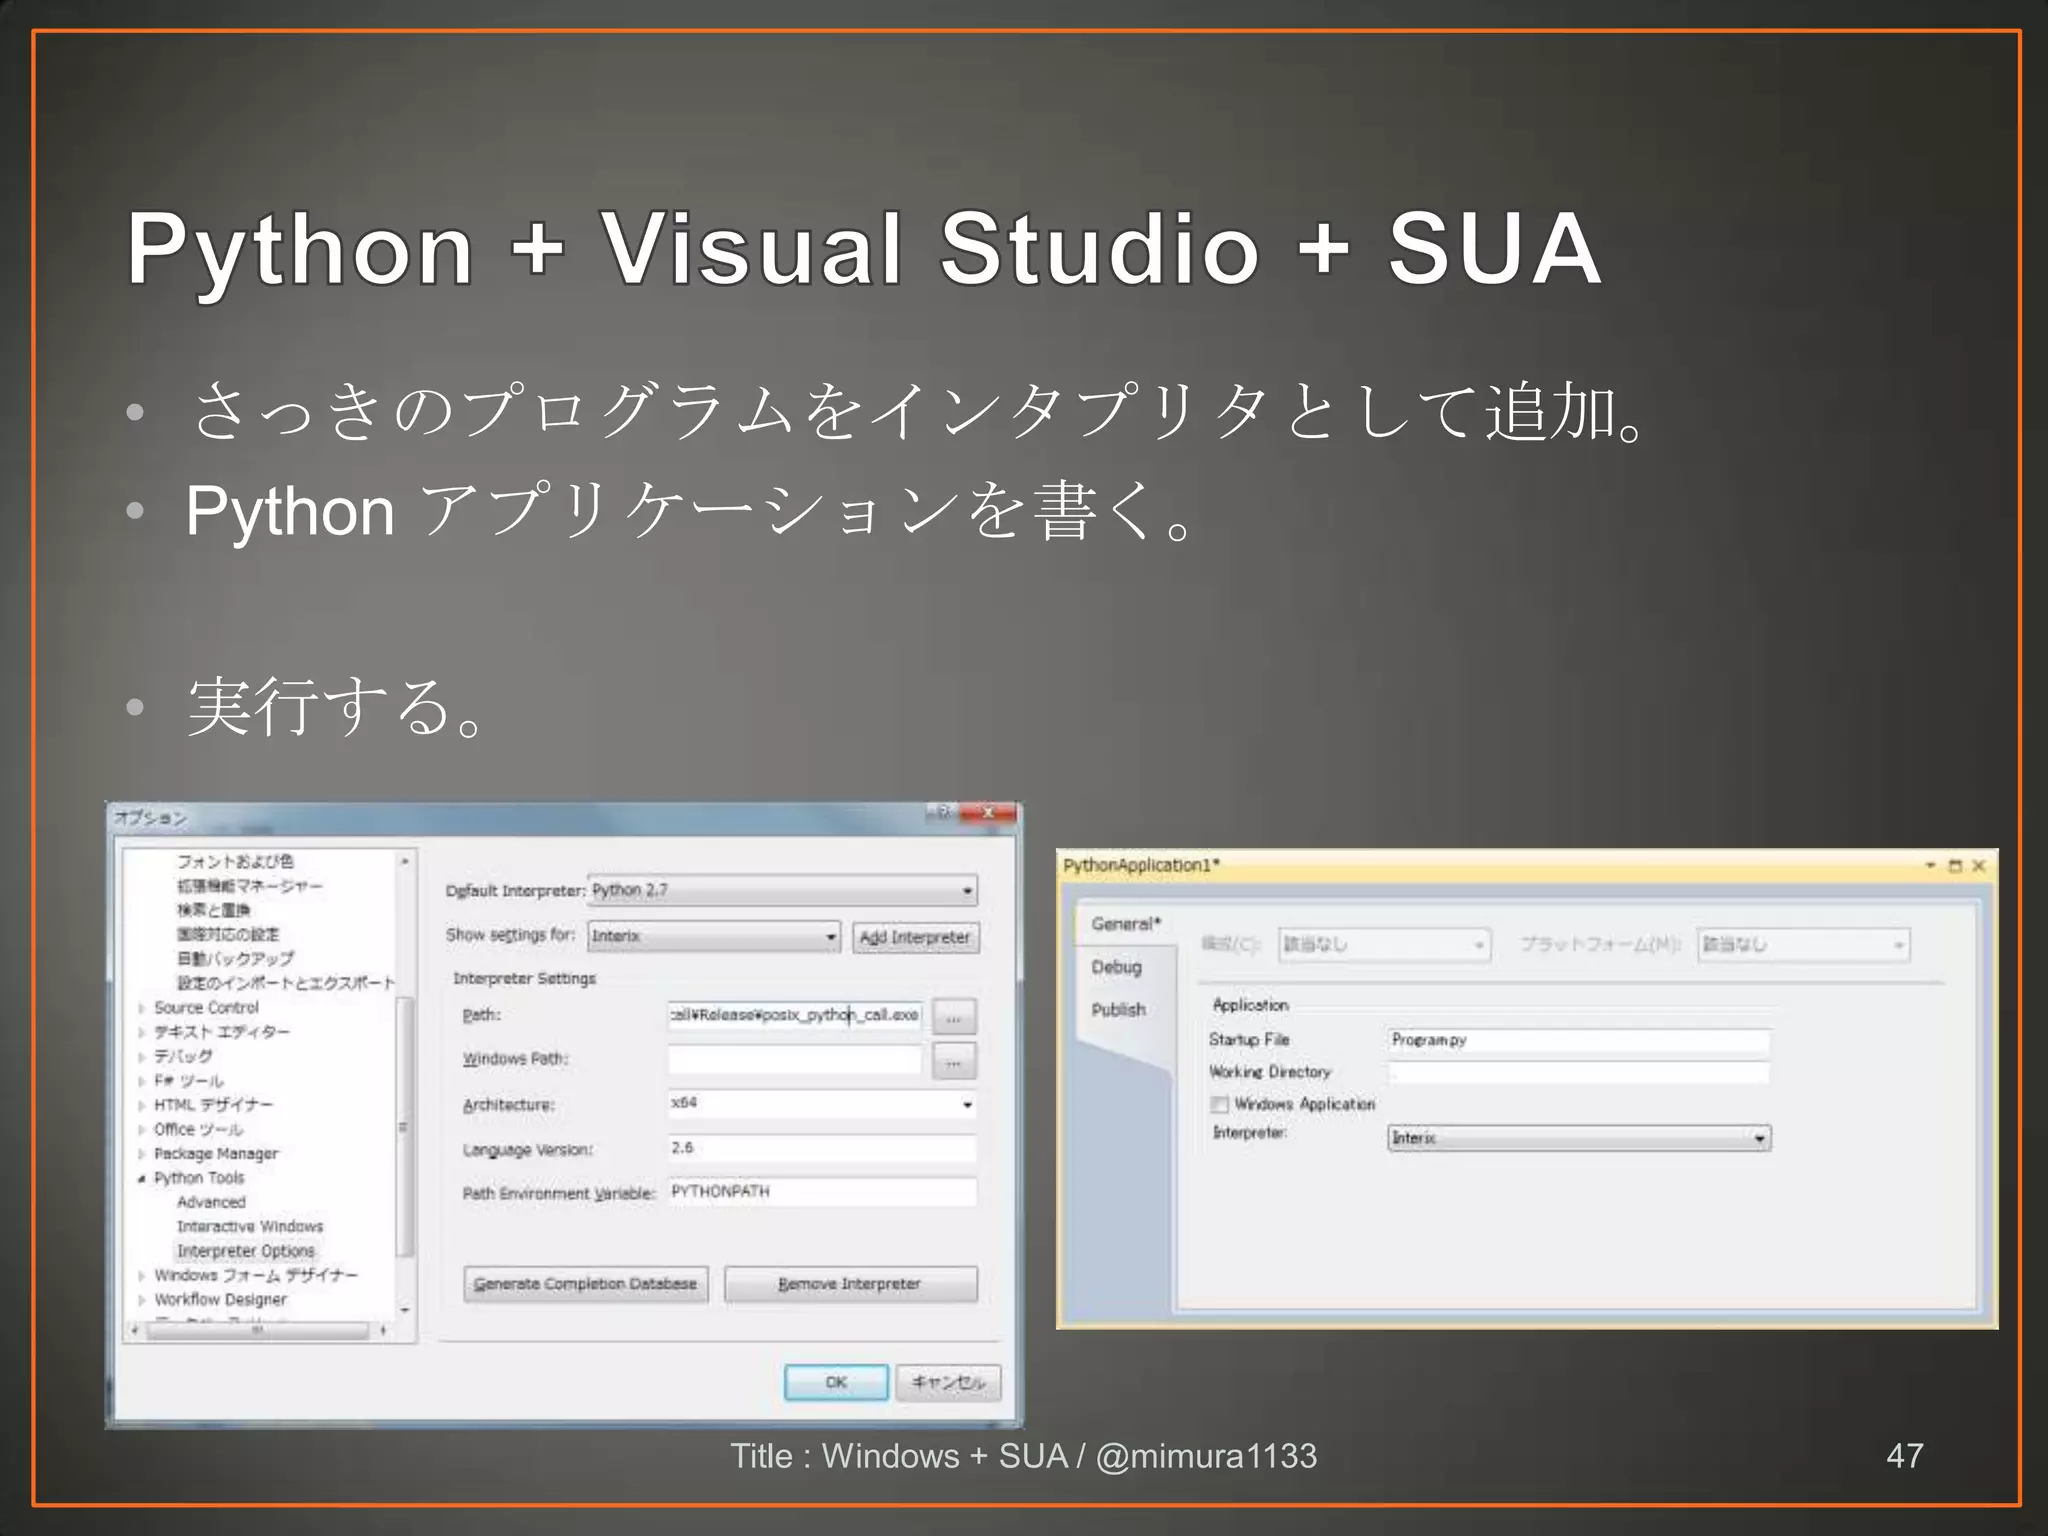
Task: Click the PythonApplication1 window maximize icon
Action: click(1955, 866)
